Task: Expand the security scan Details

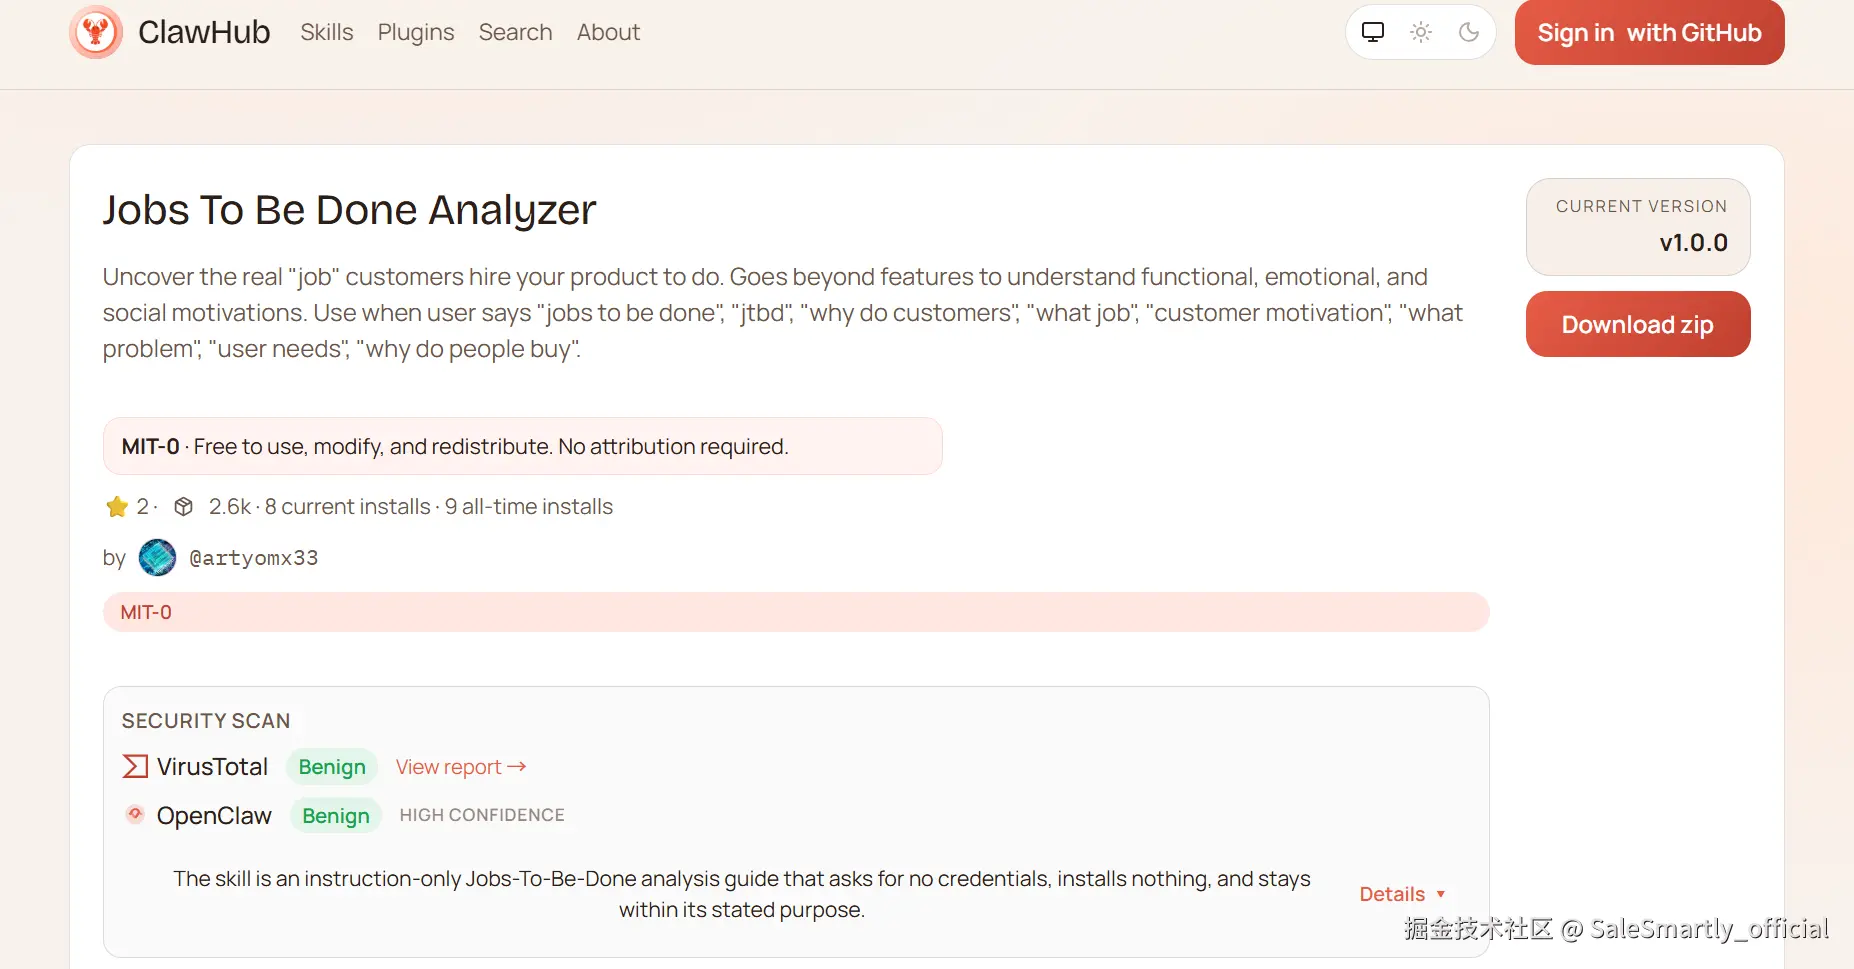Action: (x=1402, y=894)
